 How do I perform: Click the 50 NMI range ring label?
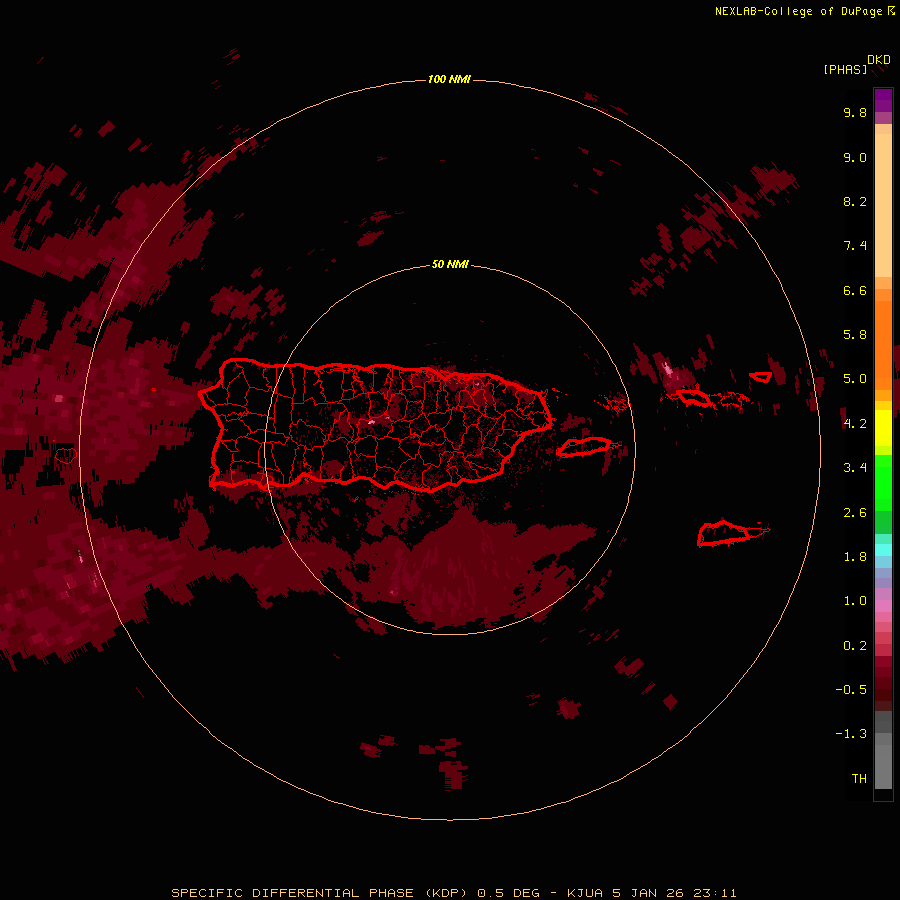tap(450, 264)
